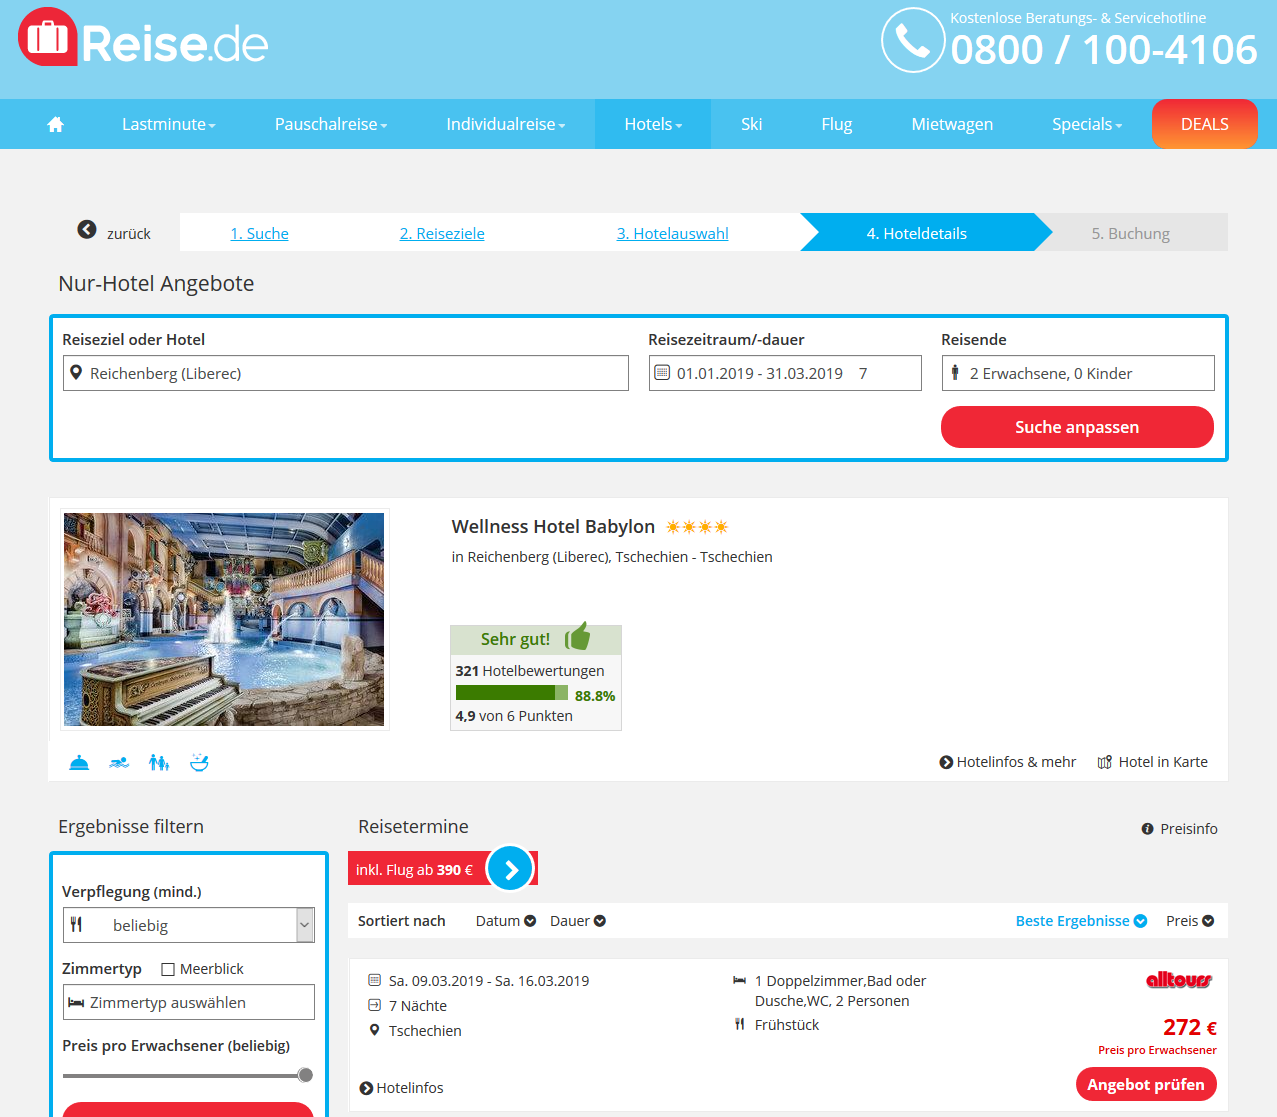Screen dimensions: 1277x1117
Task: Click the Reisezeitraum date range field
Action: click(785, 373)
